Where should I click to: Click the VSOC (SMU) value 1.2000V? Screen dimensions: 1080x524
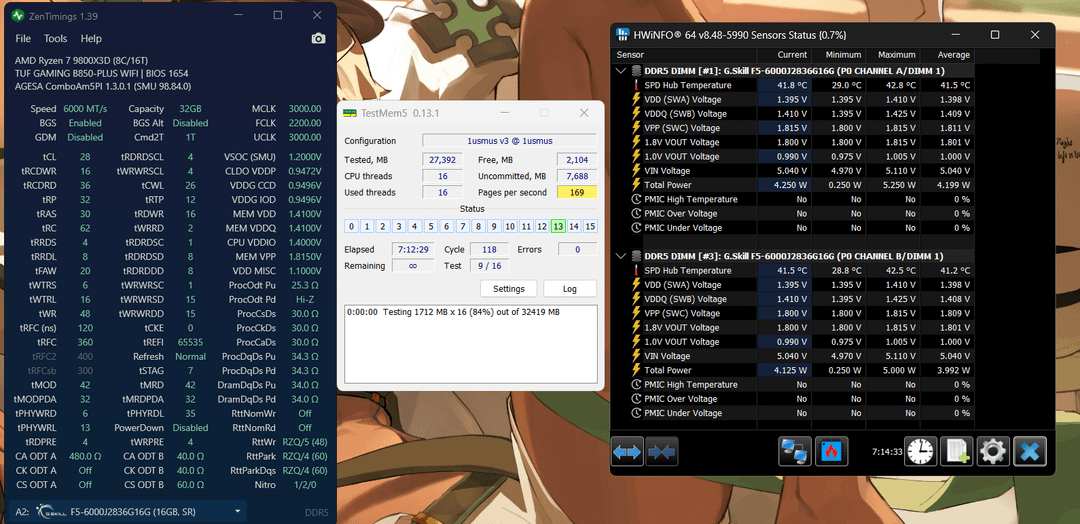(304, 157)
